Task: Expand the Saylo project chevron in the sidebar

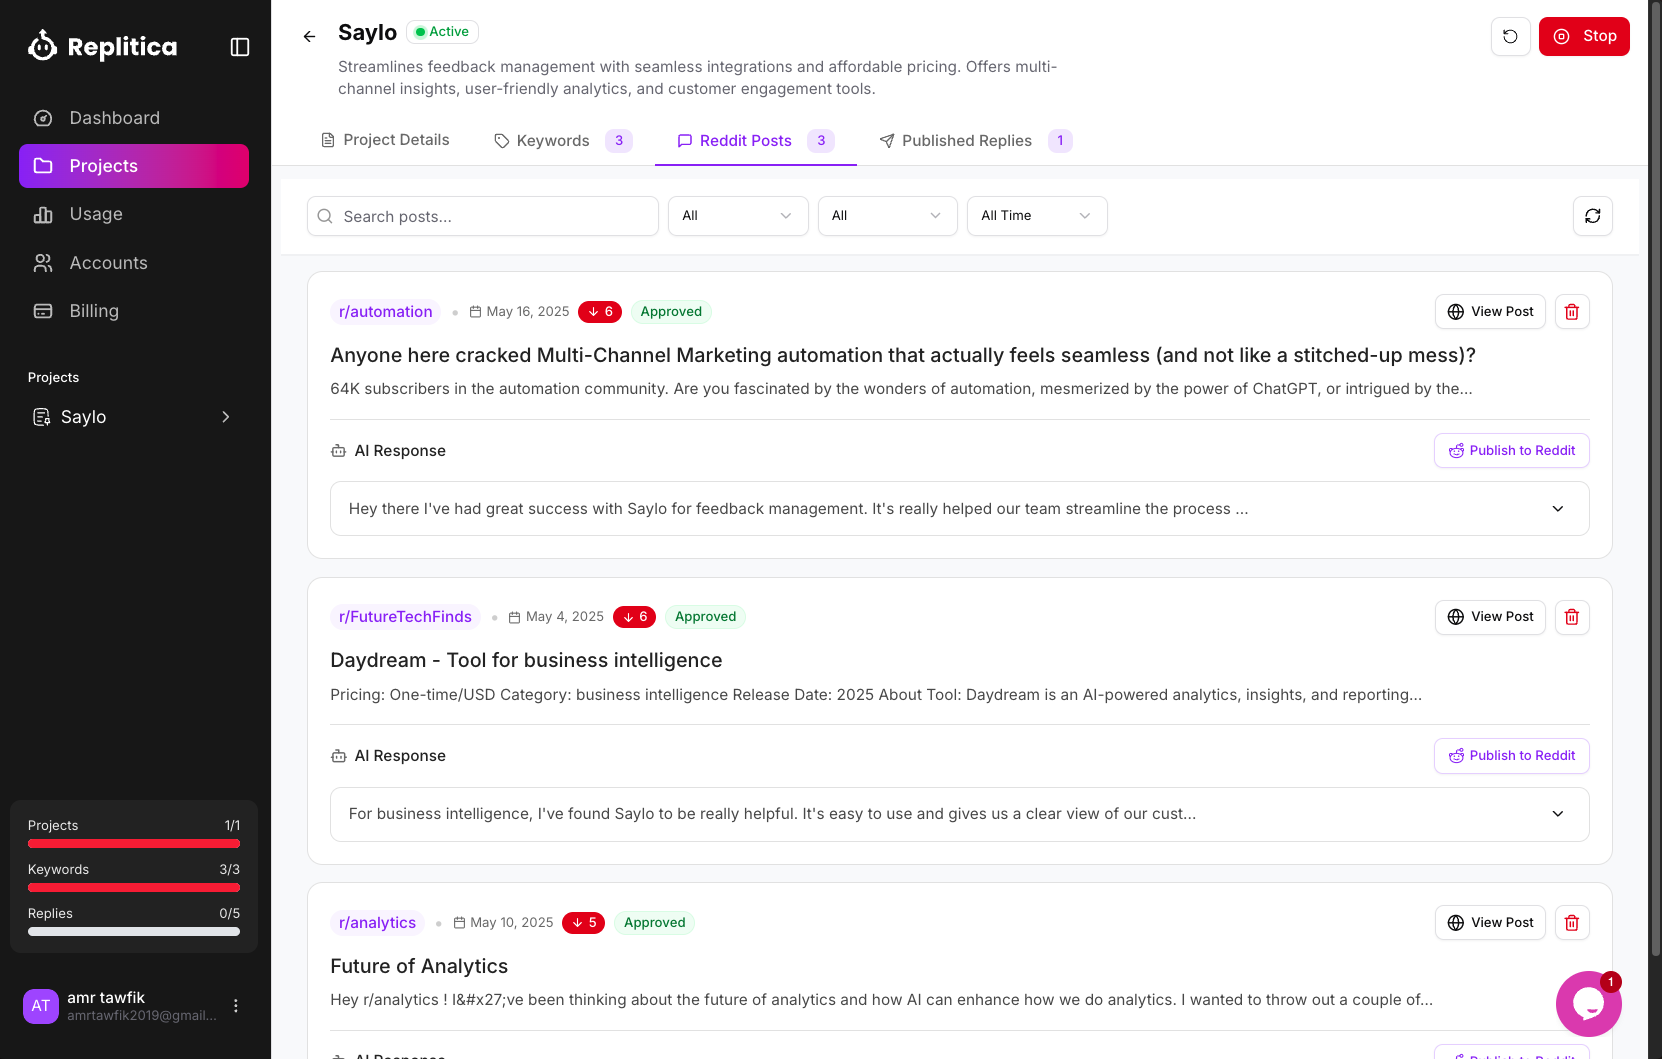Action: [226, 417]
